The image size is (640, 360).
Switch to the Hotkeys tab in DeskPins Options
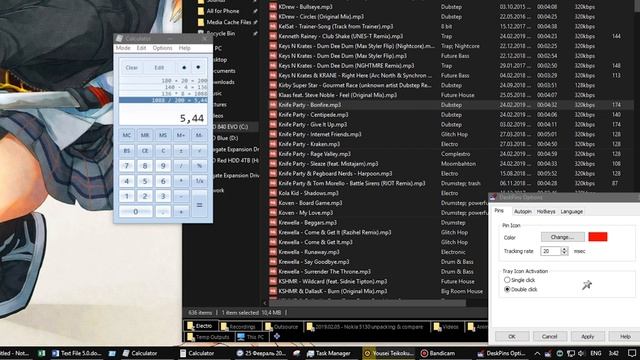[546, 211]
